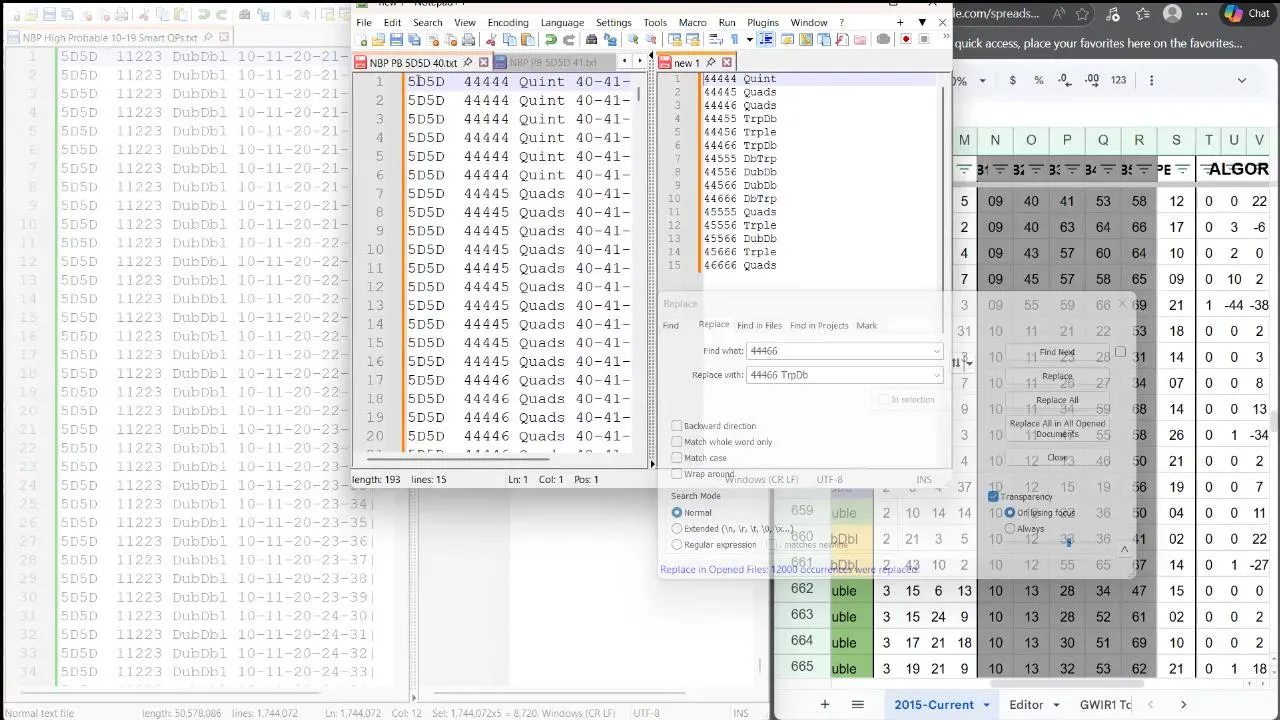Click the Zoom Out icon in toolbar

(651, 39)
